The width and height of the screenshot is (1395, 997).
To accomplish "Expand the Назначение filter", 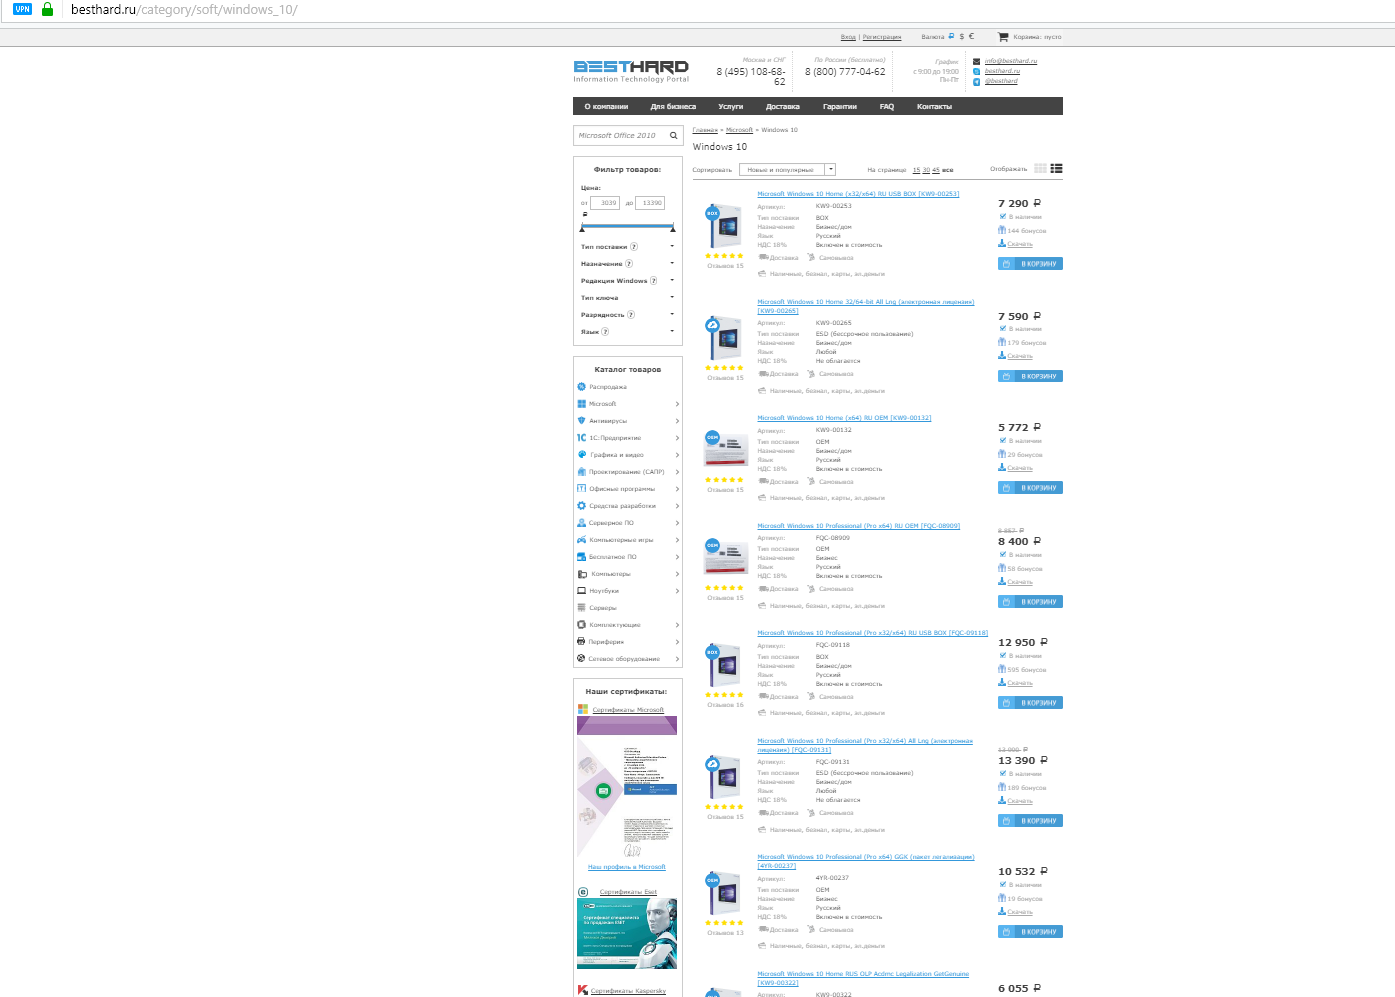I will pos(672,264).
